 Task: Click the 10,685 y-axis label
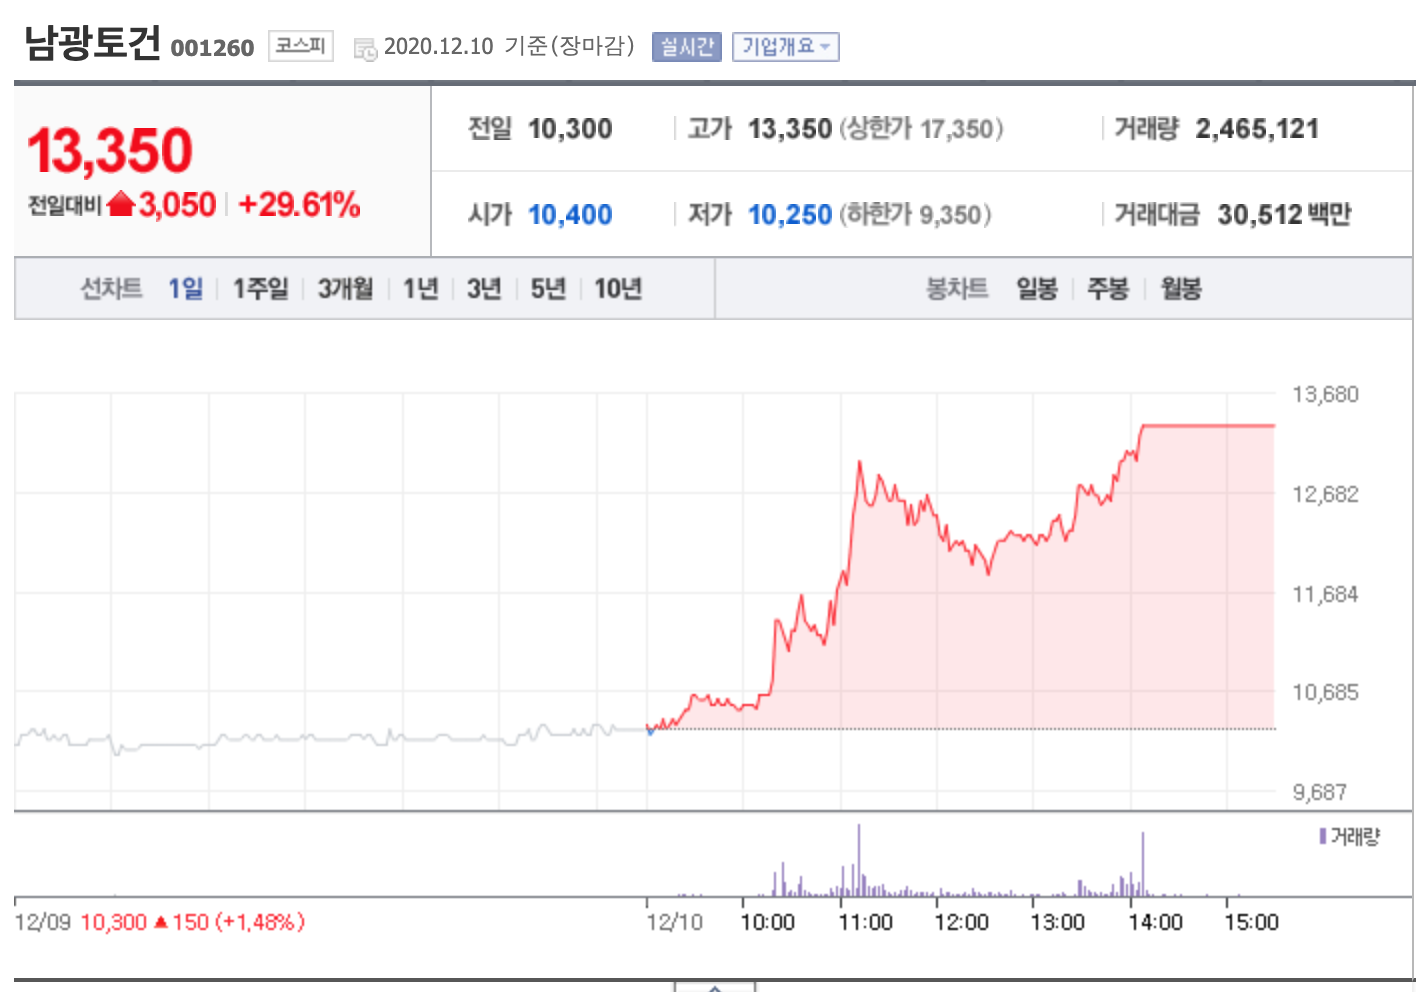[x=1325, y=692]
